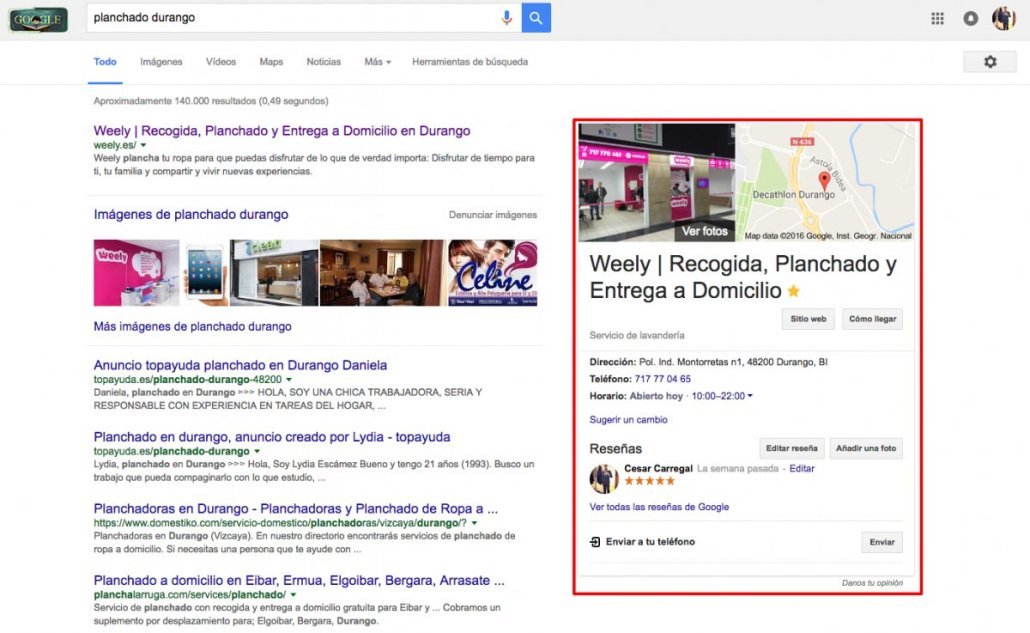This screenshot has width=1030, height=633.
Task: Open Herramientas de búsqueda
Action: (x=470, y=62)
